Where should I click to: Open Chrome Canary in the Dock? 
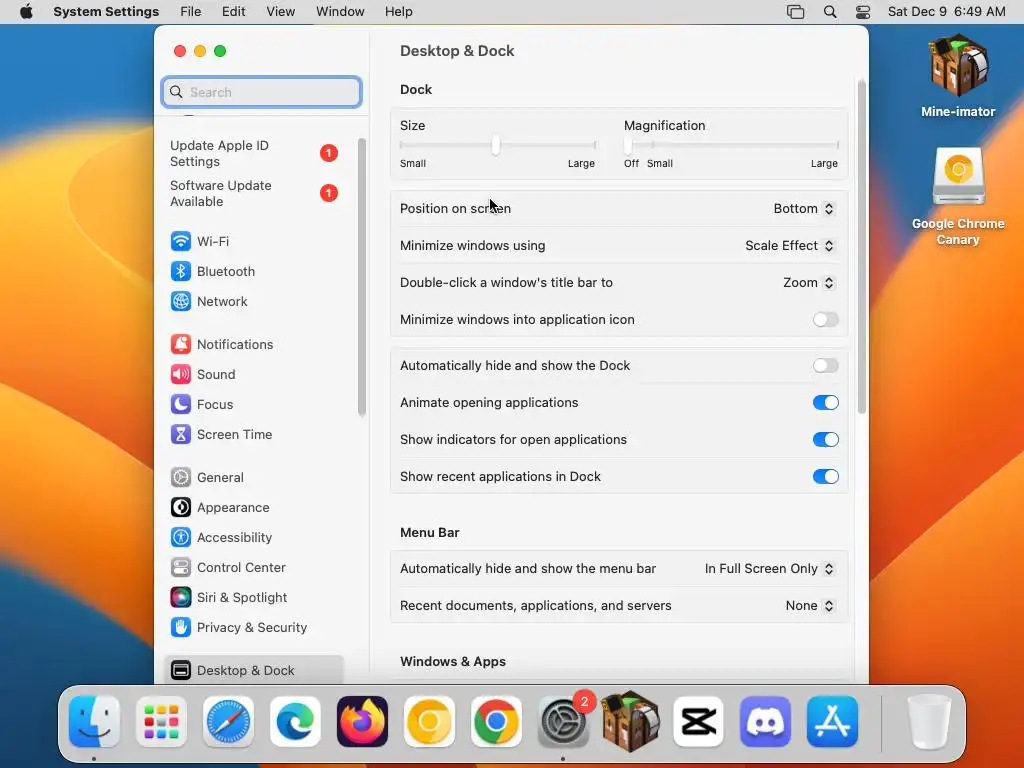click(x=429, y=722)
